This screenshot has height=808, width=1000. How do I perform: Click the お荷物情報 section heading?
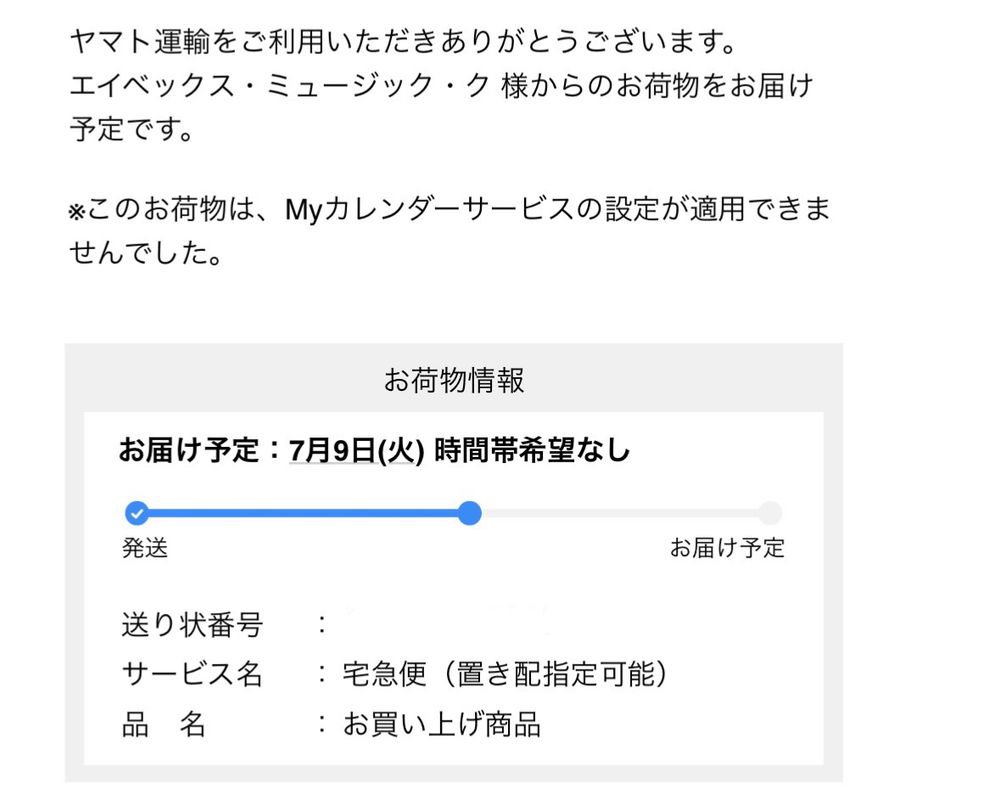pos(453,380)
